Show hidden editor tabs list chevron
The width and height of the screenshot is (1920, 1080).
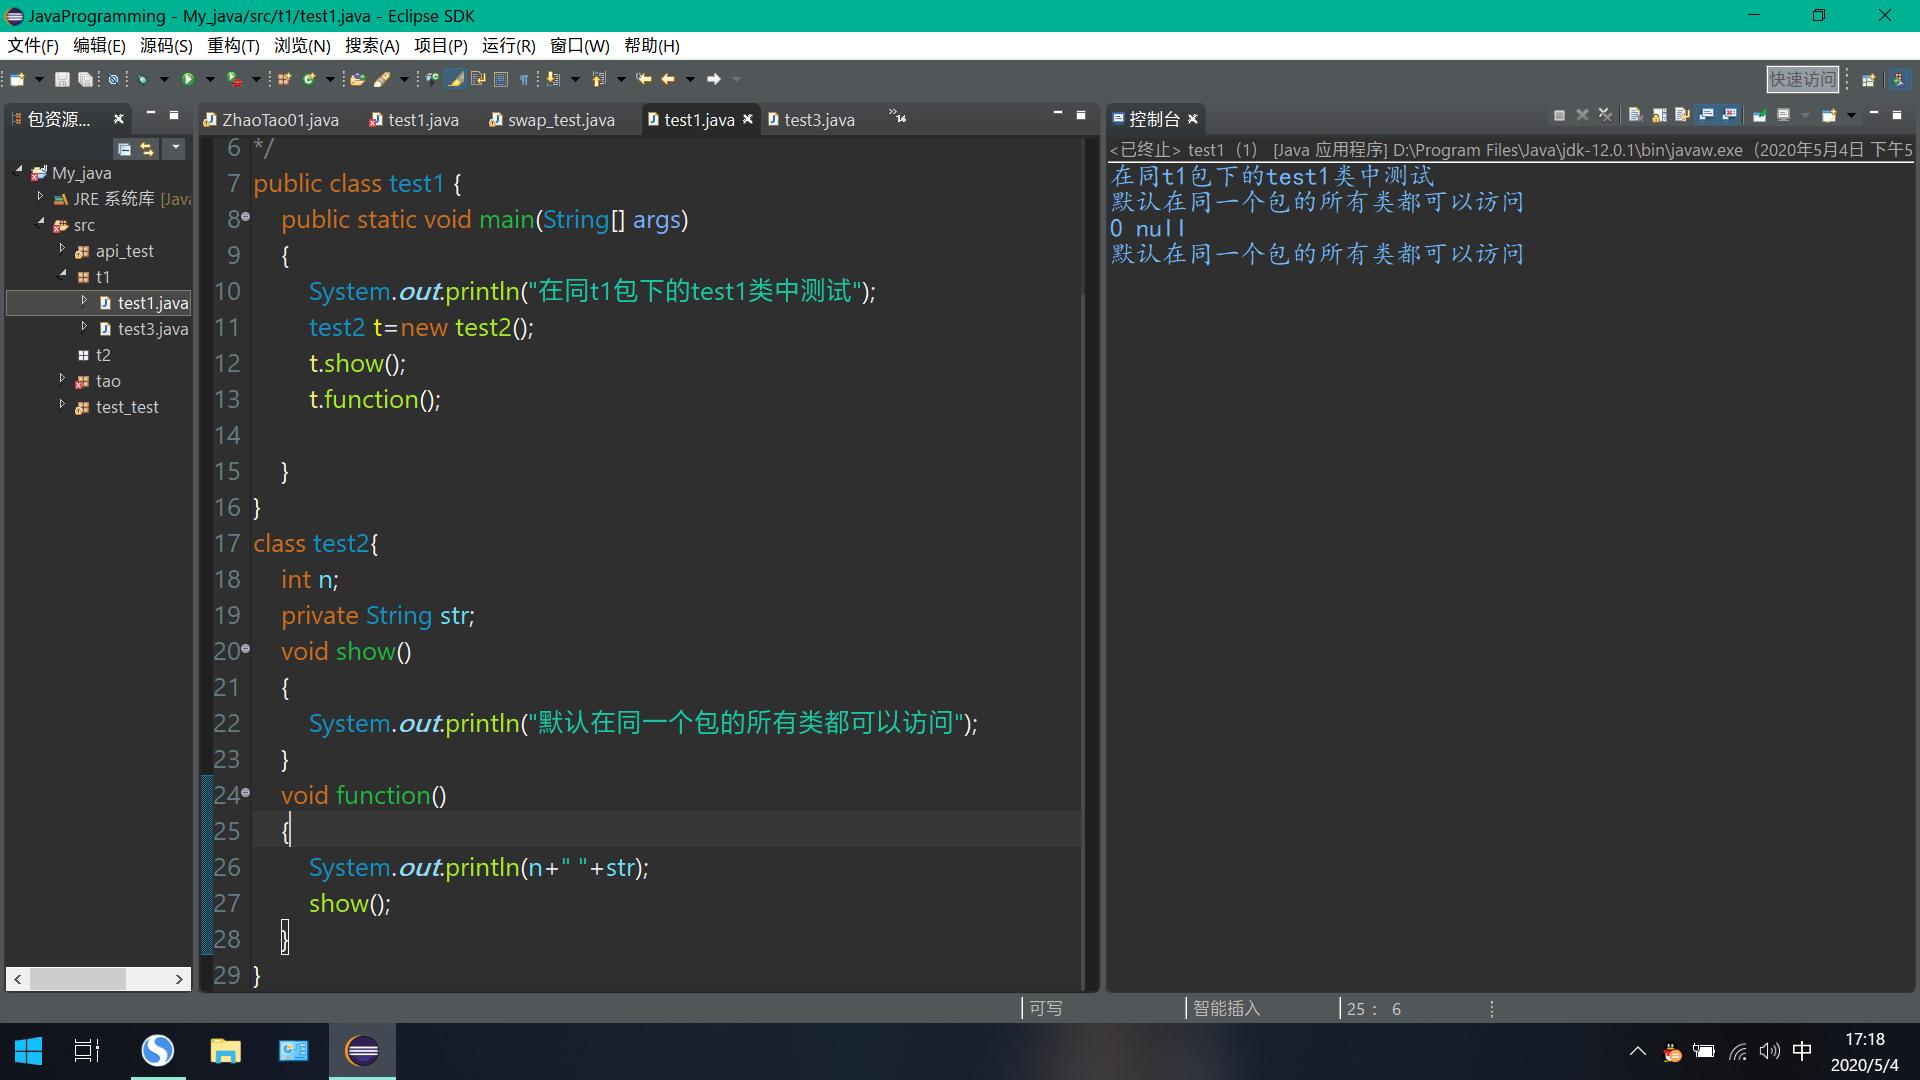[x=897, y=117]
